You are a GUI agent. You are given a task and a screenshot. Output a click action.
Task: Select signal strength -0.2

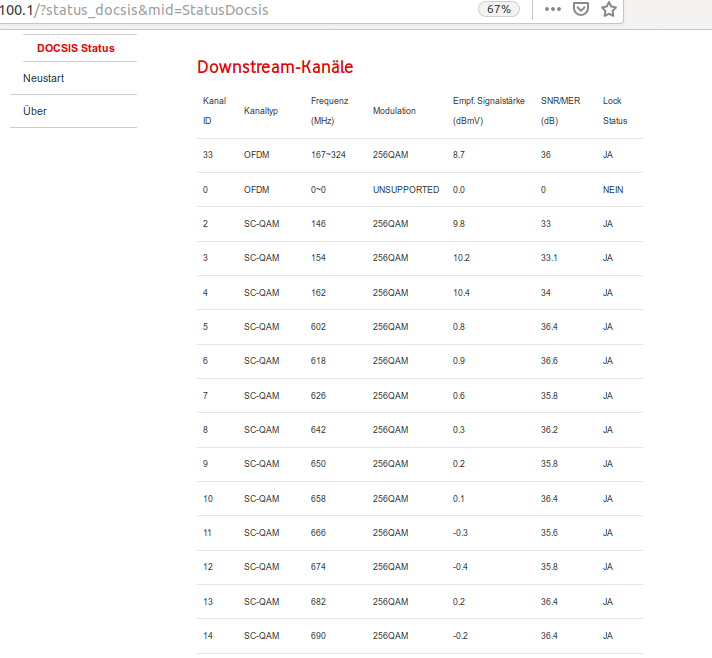[x=460, y=636]
